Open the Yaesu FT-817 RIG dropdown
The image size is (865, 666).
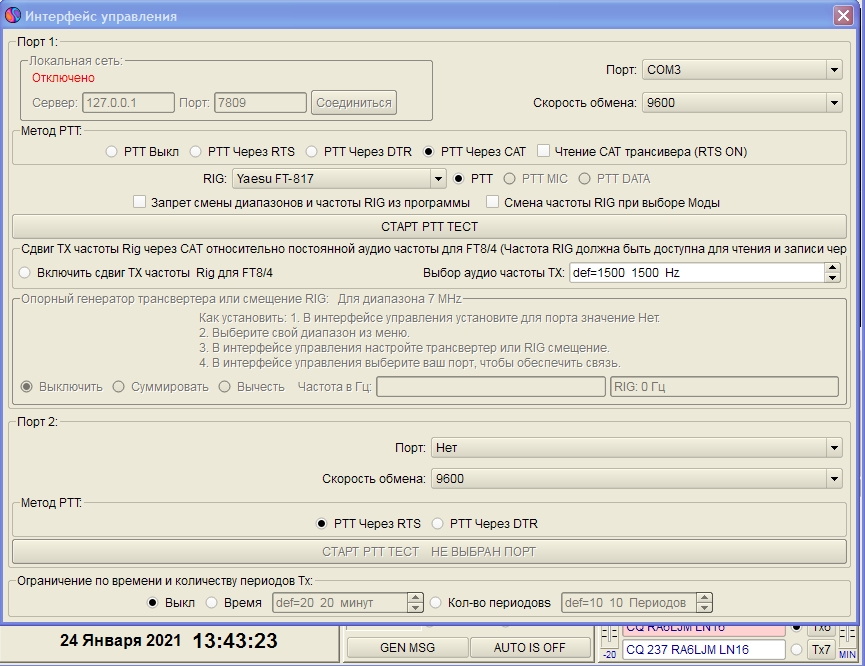tap(437, 179)
